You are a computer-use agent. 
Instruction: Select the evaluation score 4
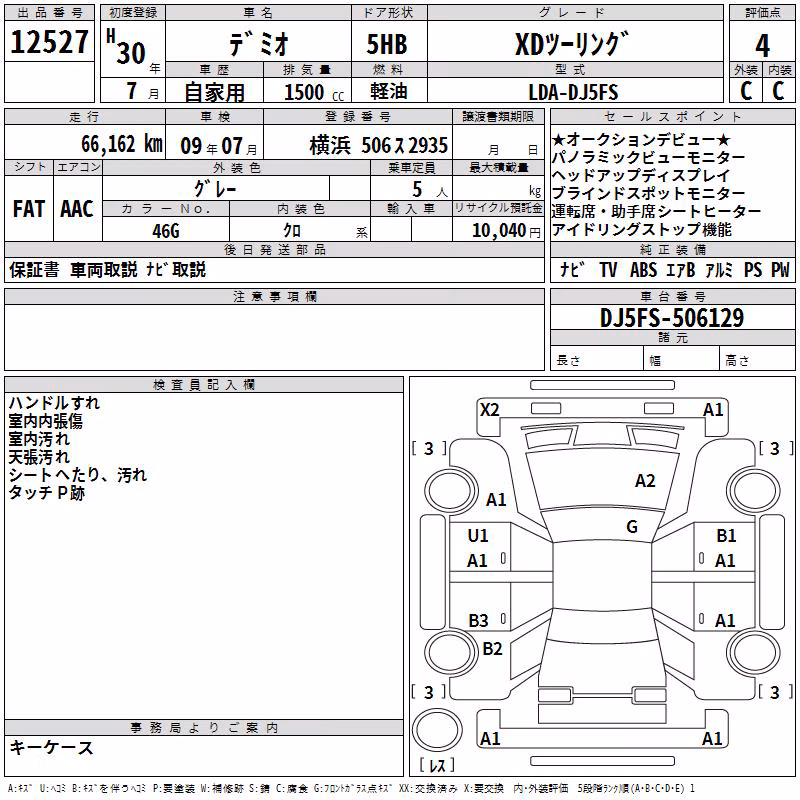click(x=762, y=46)
